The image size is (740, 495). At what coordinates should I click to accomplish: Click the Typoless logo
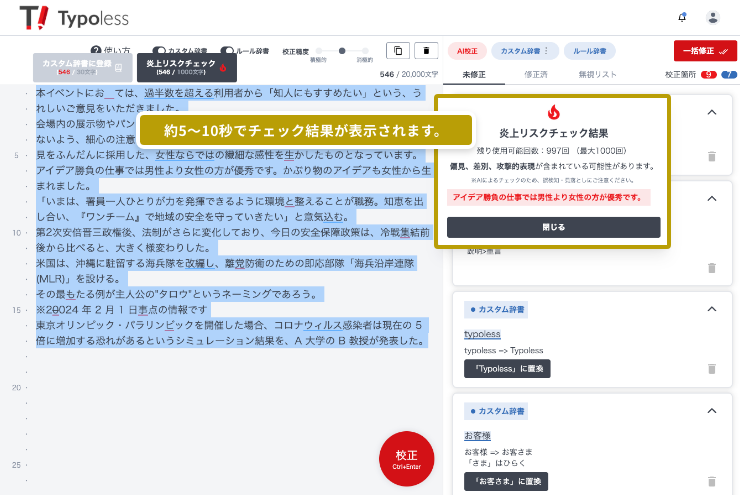pos(74,18)
